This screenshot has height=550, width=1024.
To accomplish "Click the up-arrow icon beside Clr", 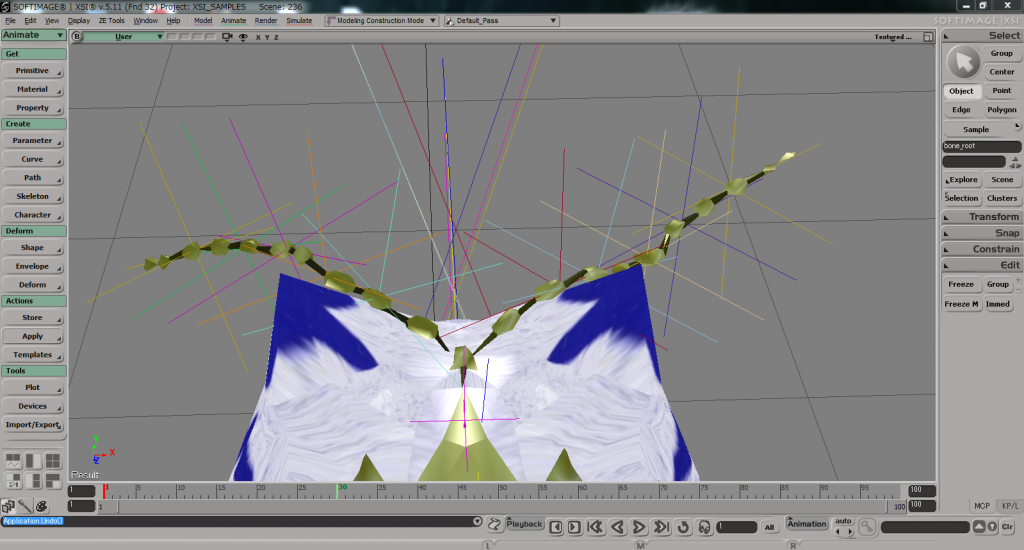I will pos(979,526).
